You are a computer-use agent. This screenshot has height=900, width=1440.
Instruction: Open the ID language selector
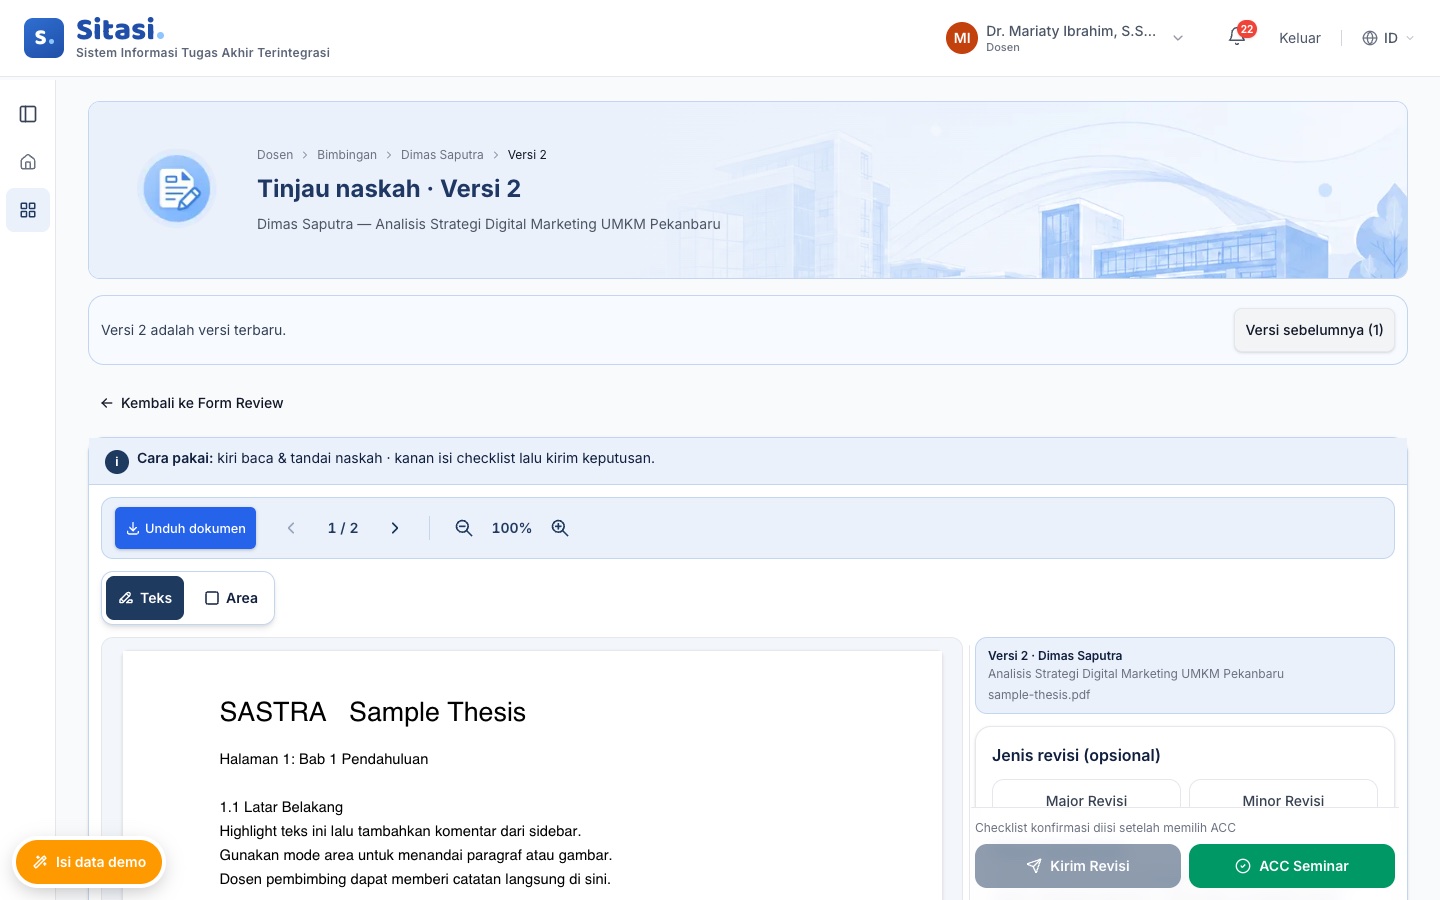[x=1389, y=38]
